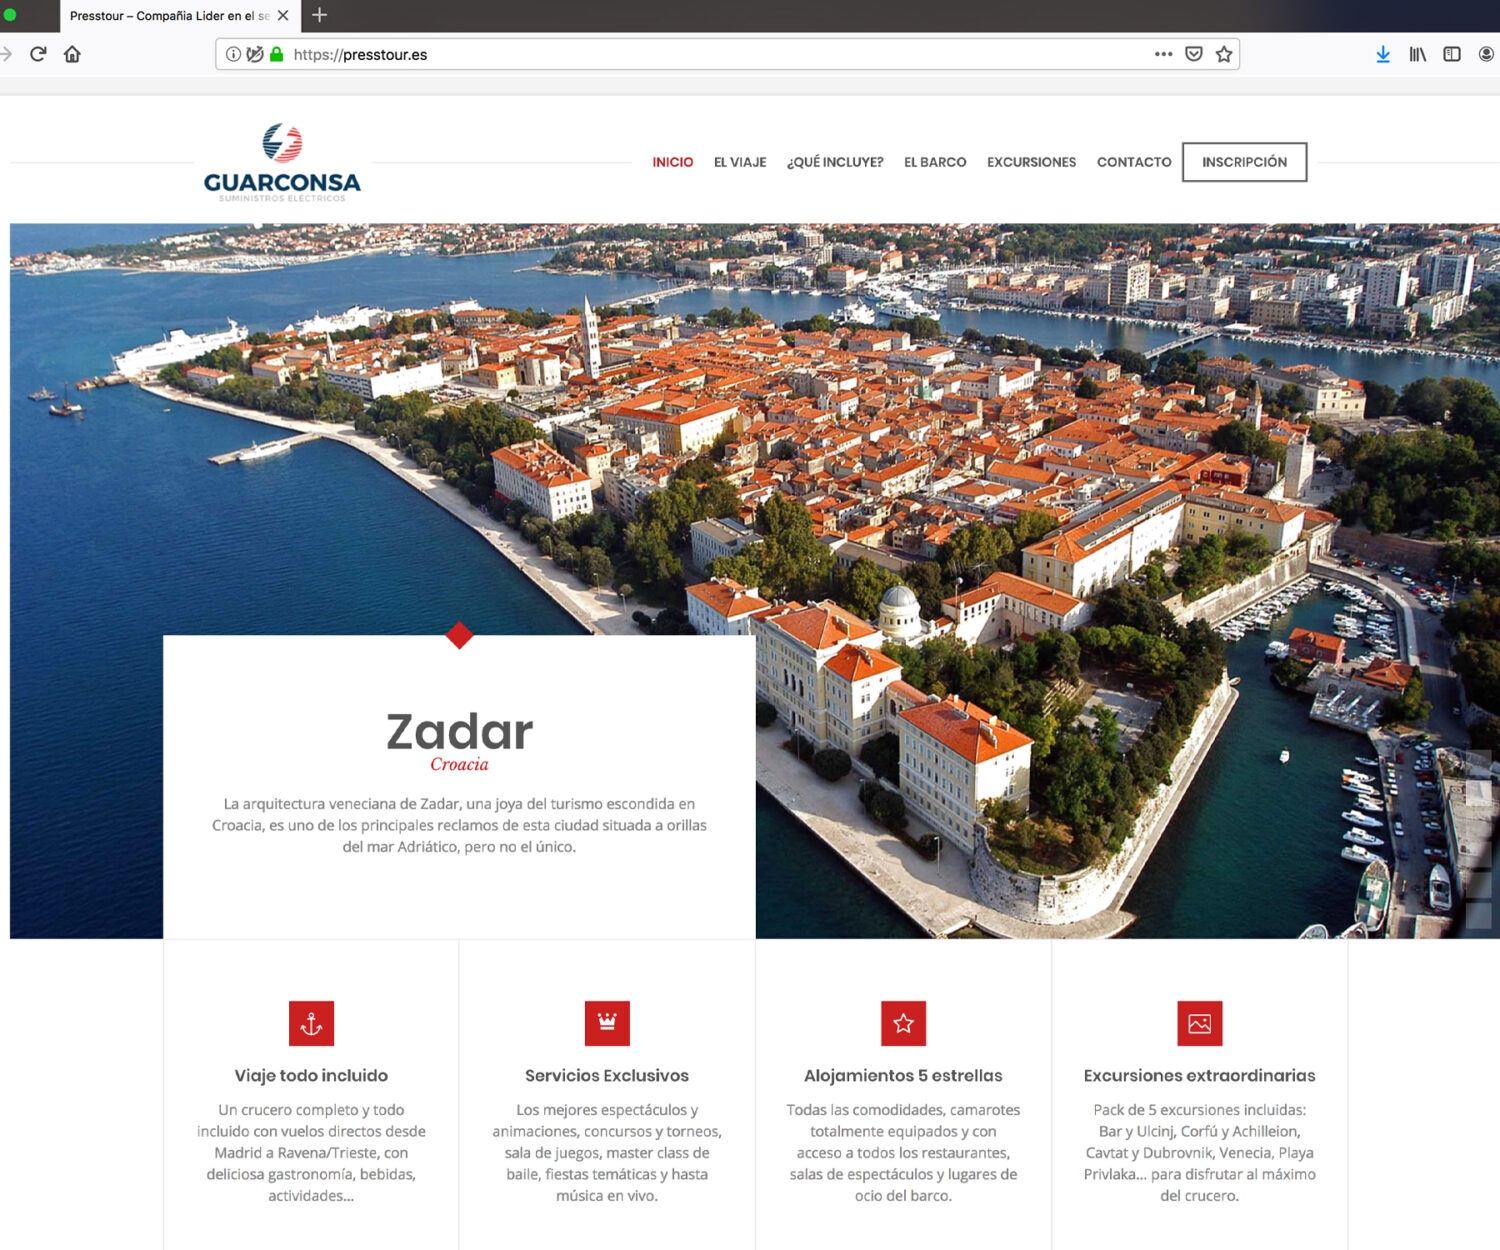This screenshot has height=1250, width=1500.
Task: Reload the page with the refresh icon
Action: pyautogui.click(x=38, y=54)
